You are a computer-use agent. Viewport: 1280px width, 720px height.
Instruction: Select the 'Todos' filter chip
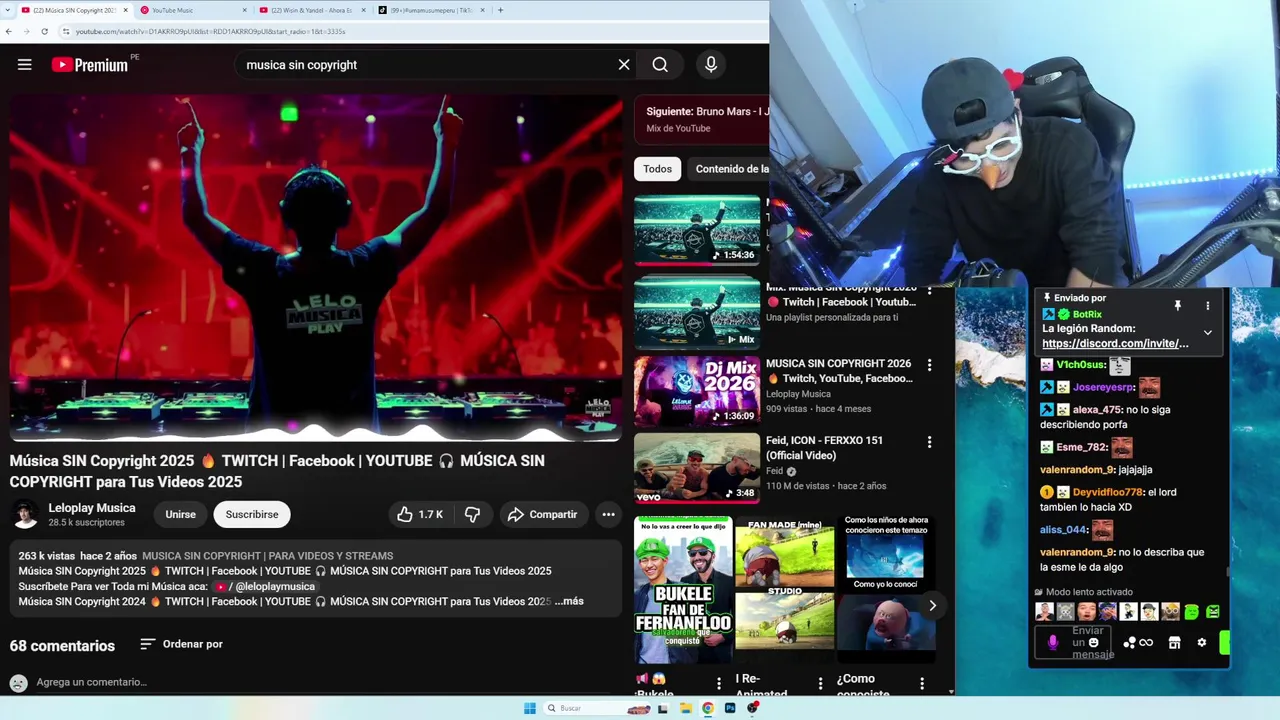click(657, 169)
